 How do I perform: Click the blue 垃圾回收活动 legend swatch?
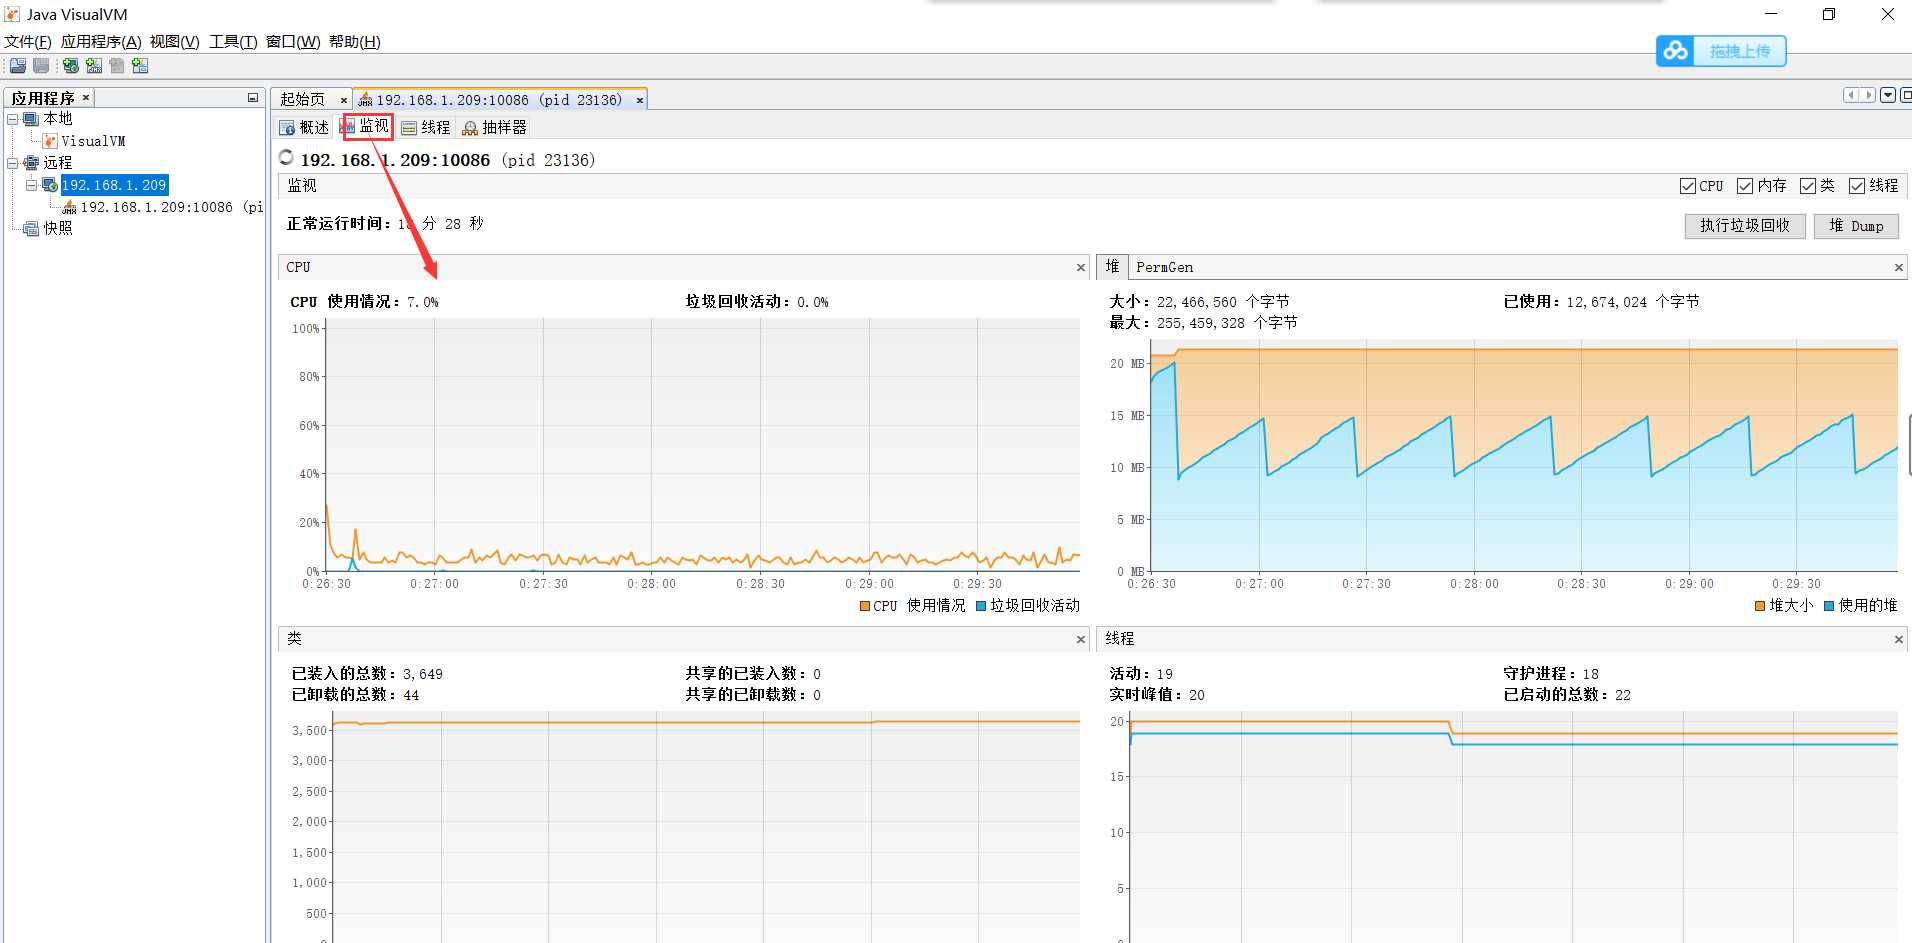point(981,606)
